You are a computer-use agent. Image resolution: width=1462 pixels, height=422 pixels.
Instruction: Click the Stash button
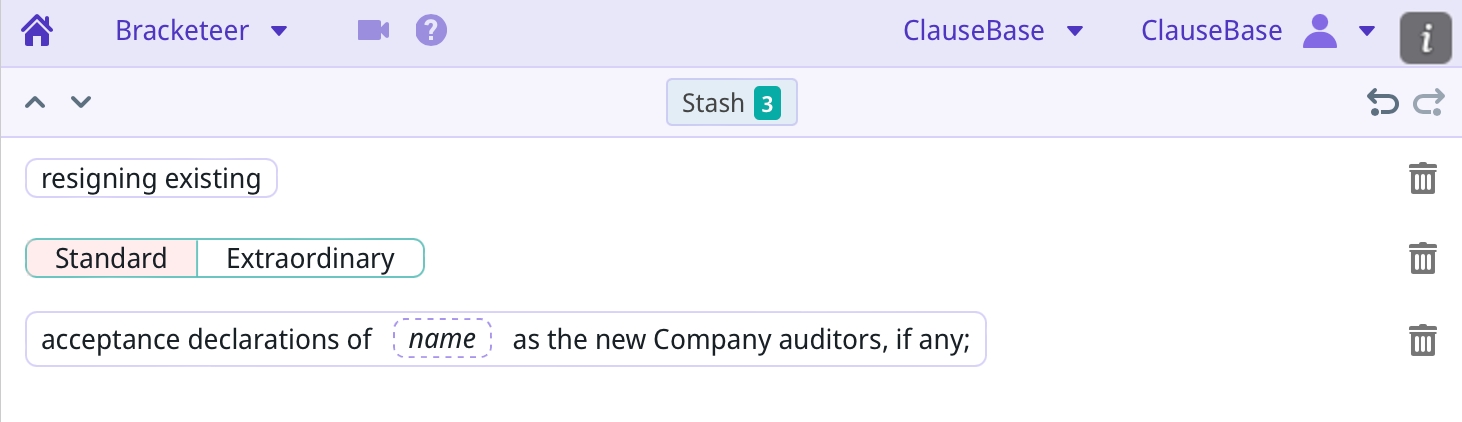click(x=731, y=103)
